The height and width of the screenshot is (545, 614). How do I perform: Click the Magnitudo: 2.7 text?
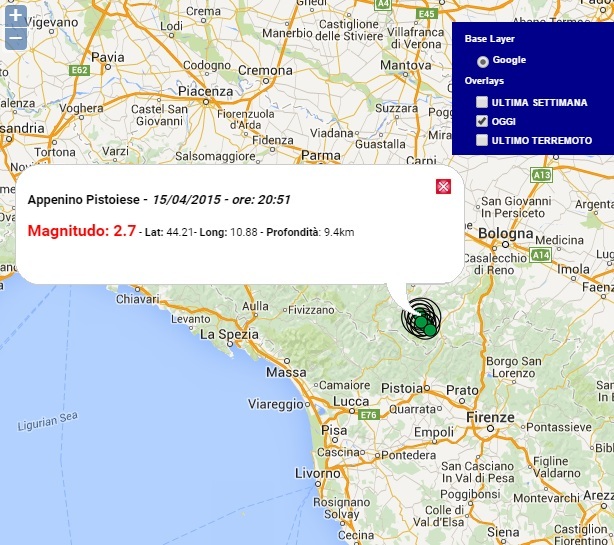coord(81,231)
